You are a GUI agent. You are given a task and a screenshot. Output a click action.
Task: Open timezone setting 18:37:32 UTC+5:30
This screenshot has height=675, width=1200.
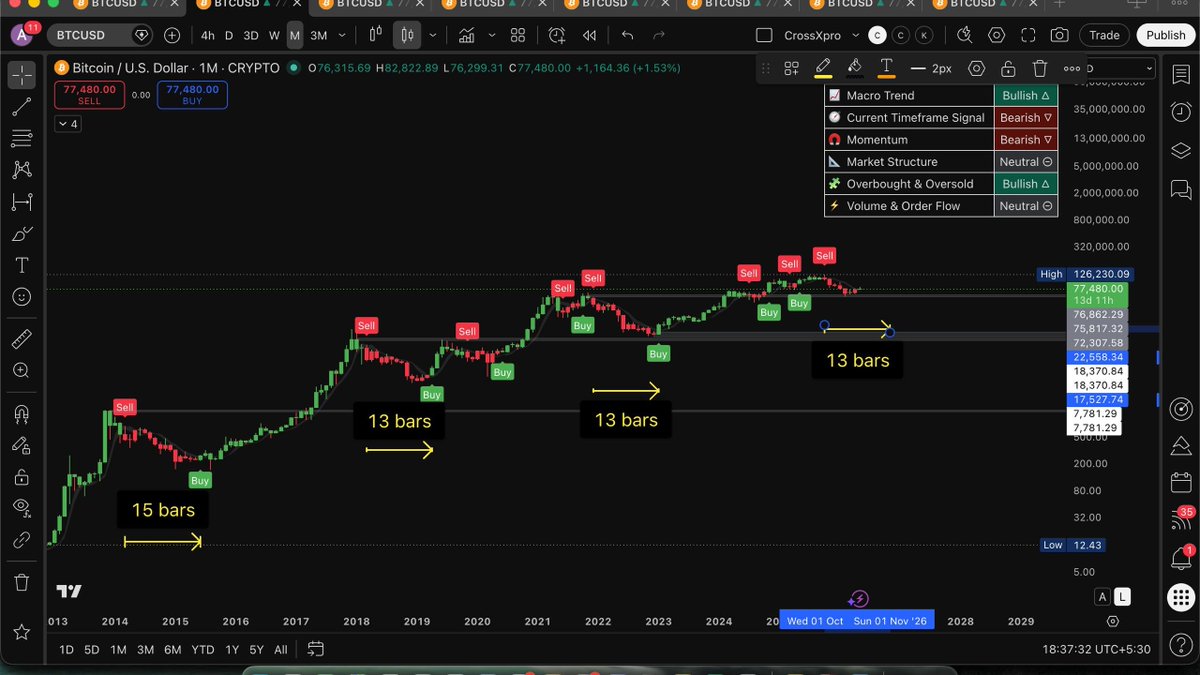(1096, 649)
